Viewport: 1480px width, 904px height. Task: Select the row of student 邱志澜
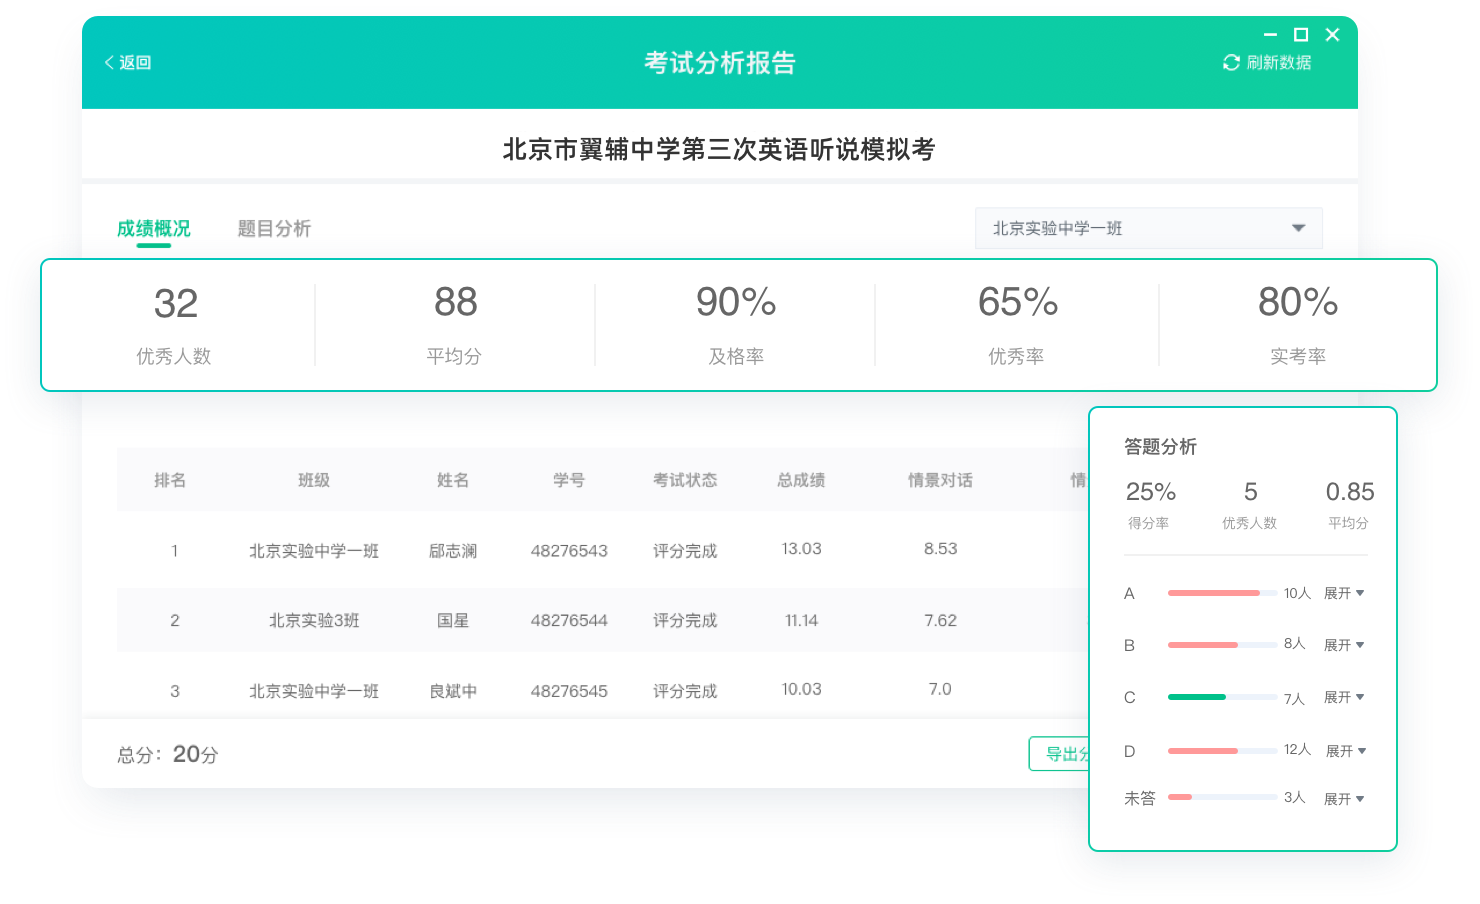[452, 550]
